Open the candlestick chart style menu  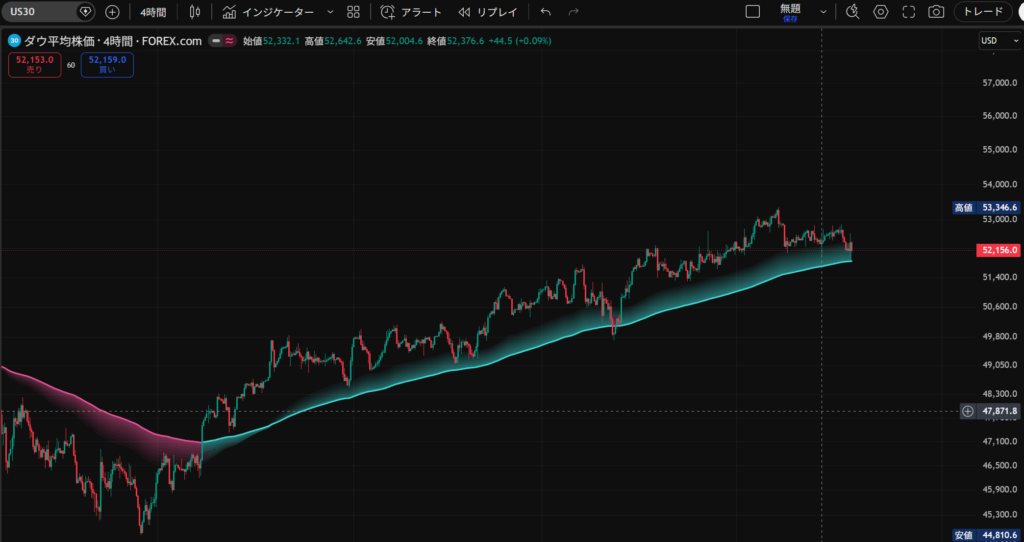pyautogui.click(x=195, y=12)
